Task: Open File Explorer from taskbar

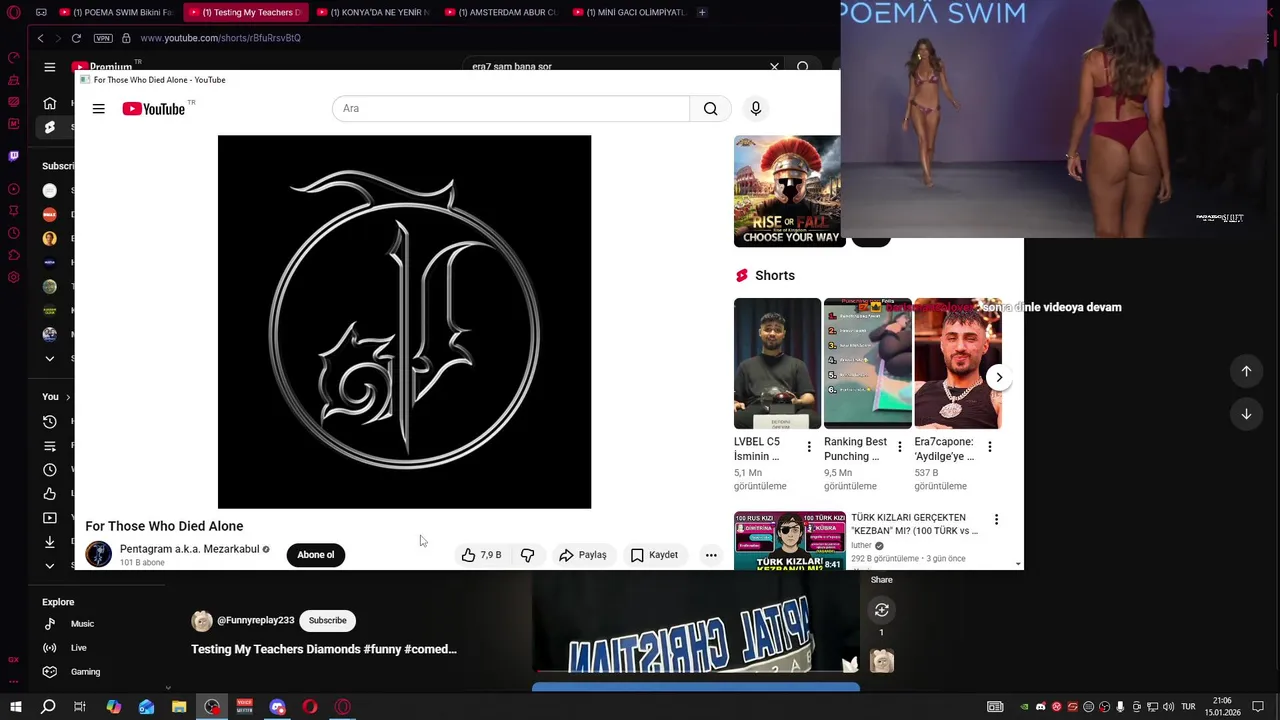Action: 179,707
